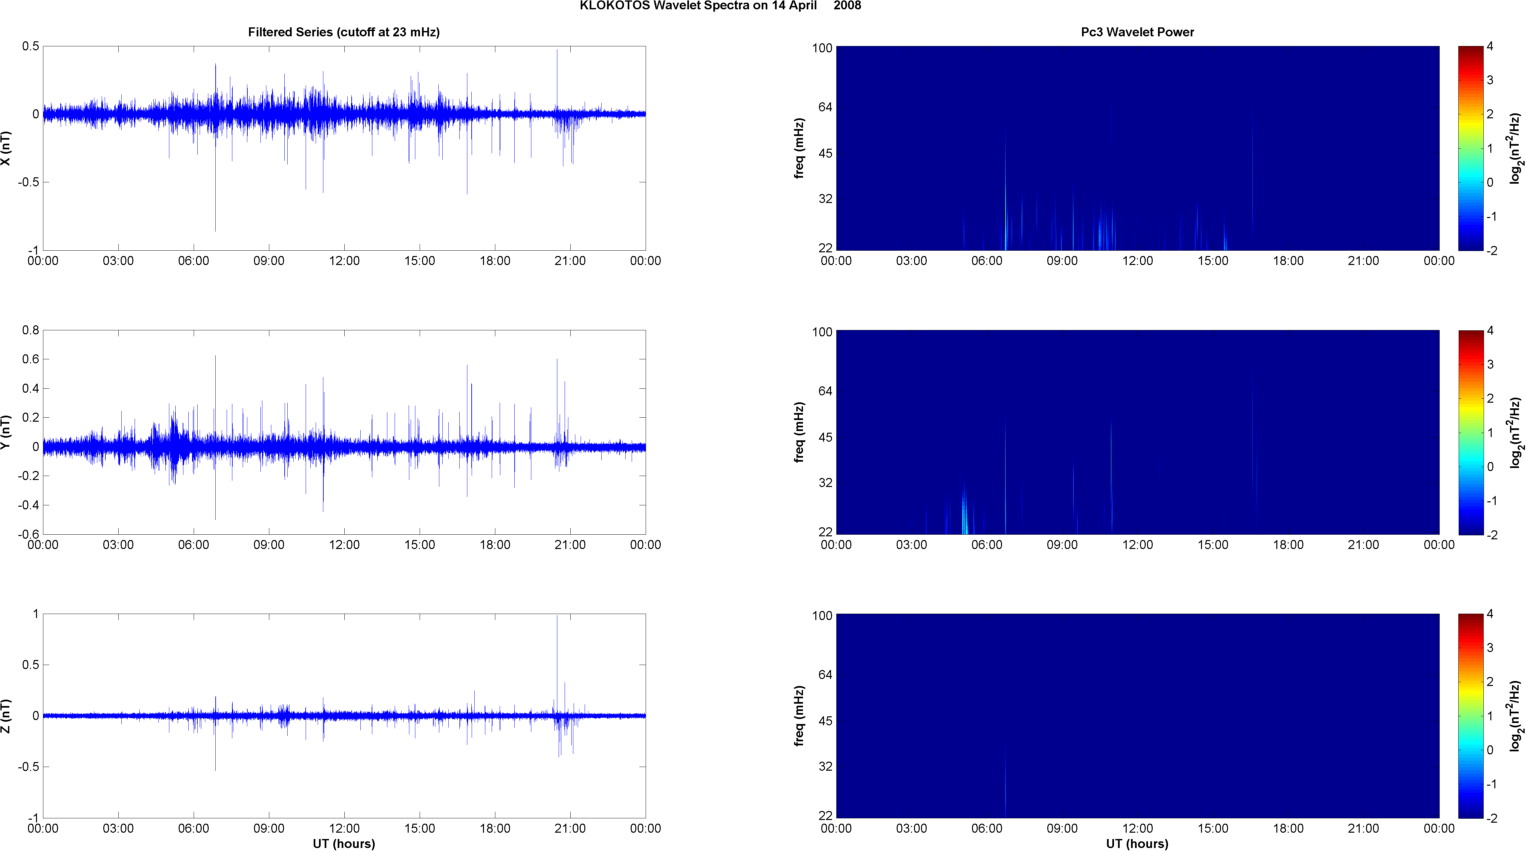Click the colorbar beside the top wavelet spectrogram
Image resolution: width=1526 pixels, height=851 pixels.
tap(1470, 148)
